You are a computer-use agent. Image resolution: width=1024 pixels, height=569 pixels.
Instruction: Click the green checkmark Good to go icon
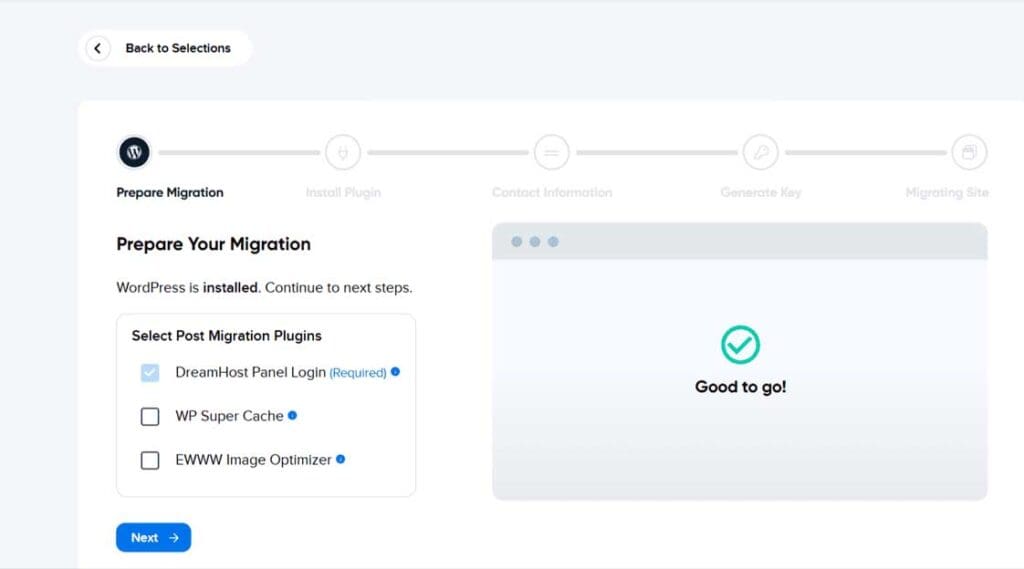coord(740,344)
